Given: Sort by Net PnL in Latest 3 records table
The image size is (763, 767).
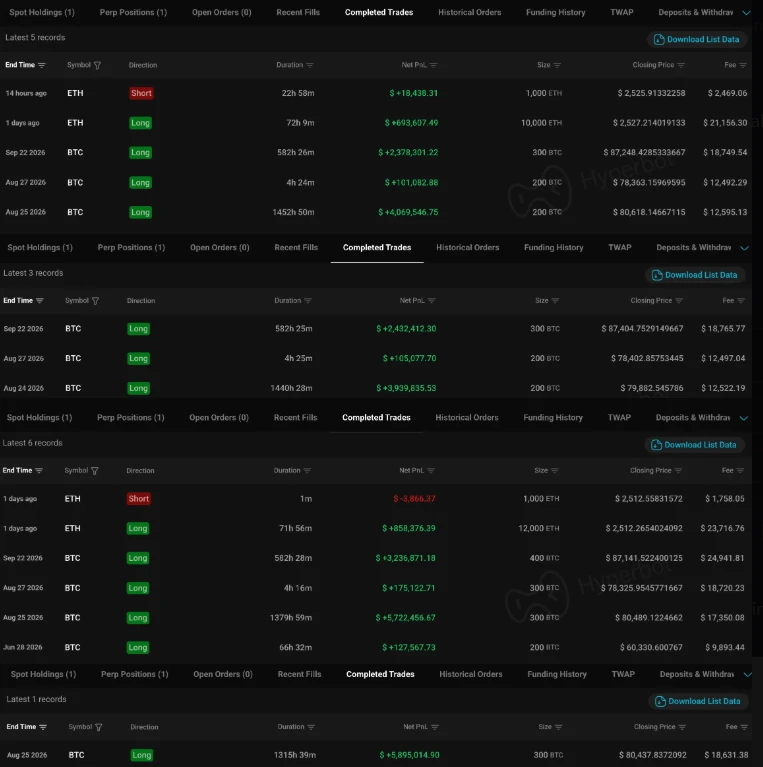Looking at the screenshot, I should [431, 301].
